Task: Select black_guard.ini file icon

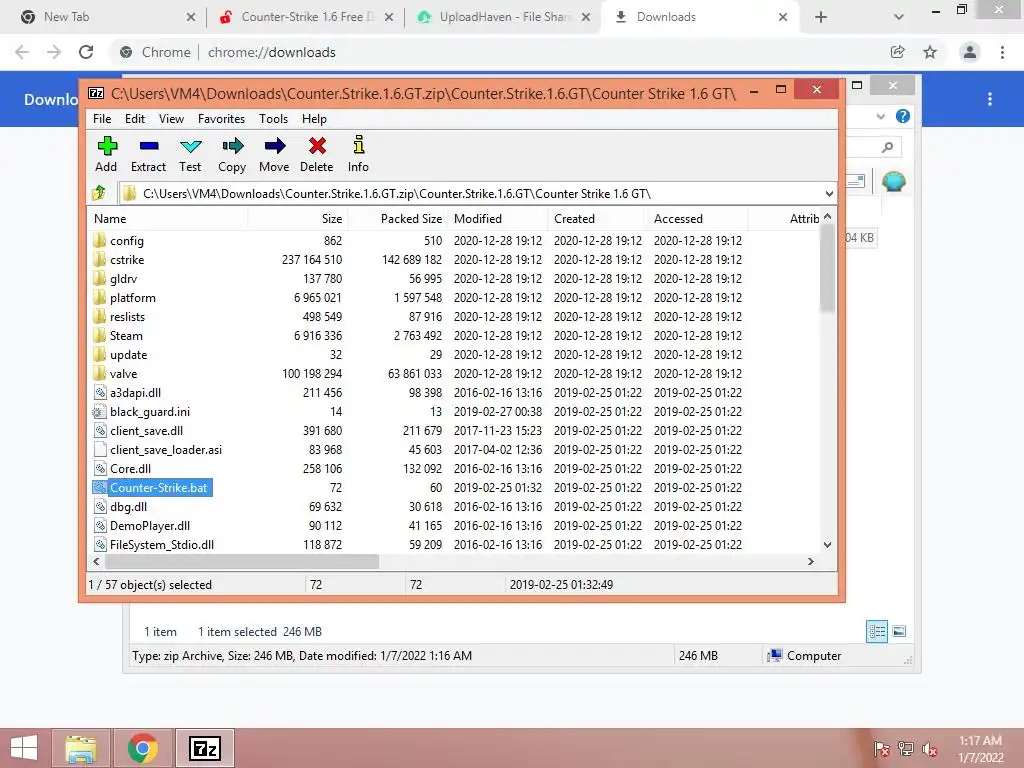Action: (100, 411)
